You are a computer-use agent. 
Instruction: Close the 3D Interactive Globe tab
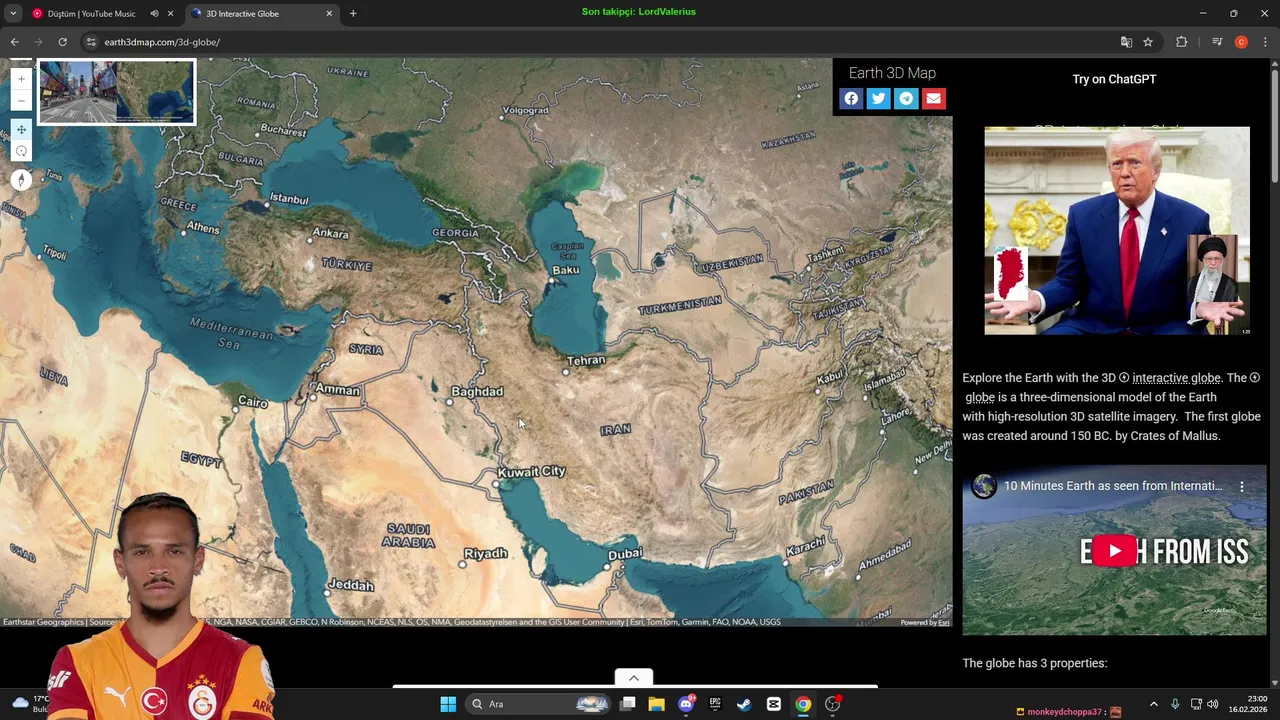[x=329, y=14]
